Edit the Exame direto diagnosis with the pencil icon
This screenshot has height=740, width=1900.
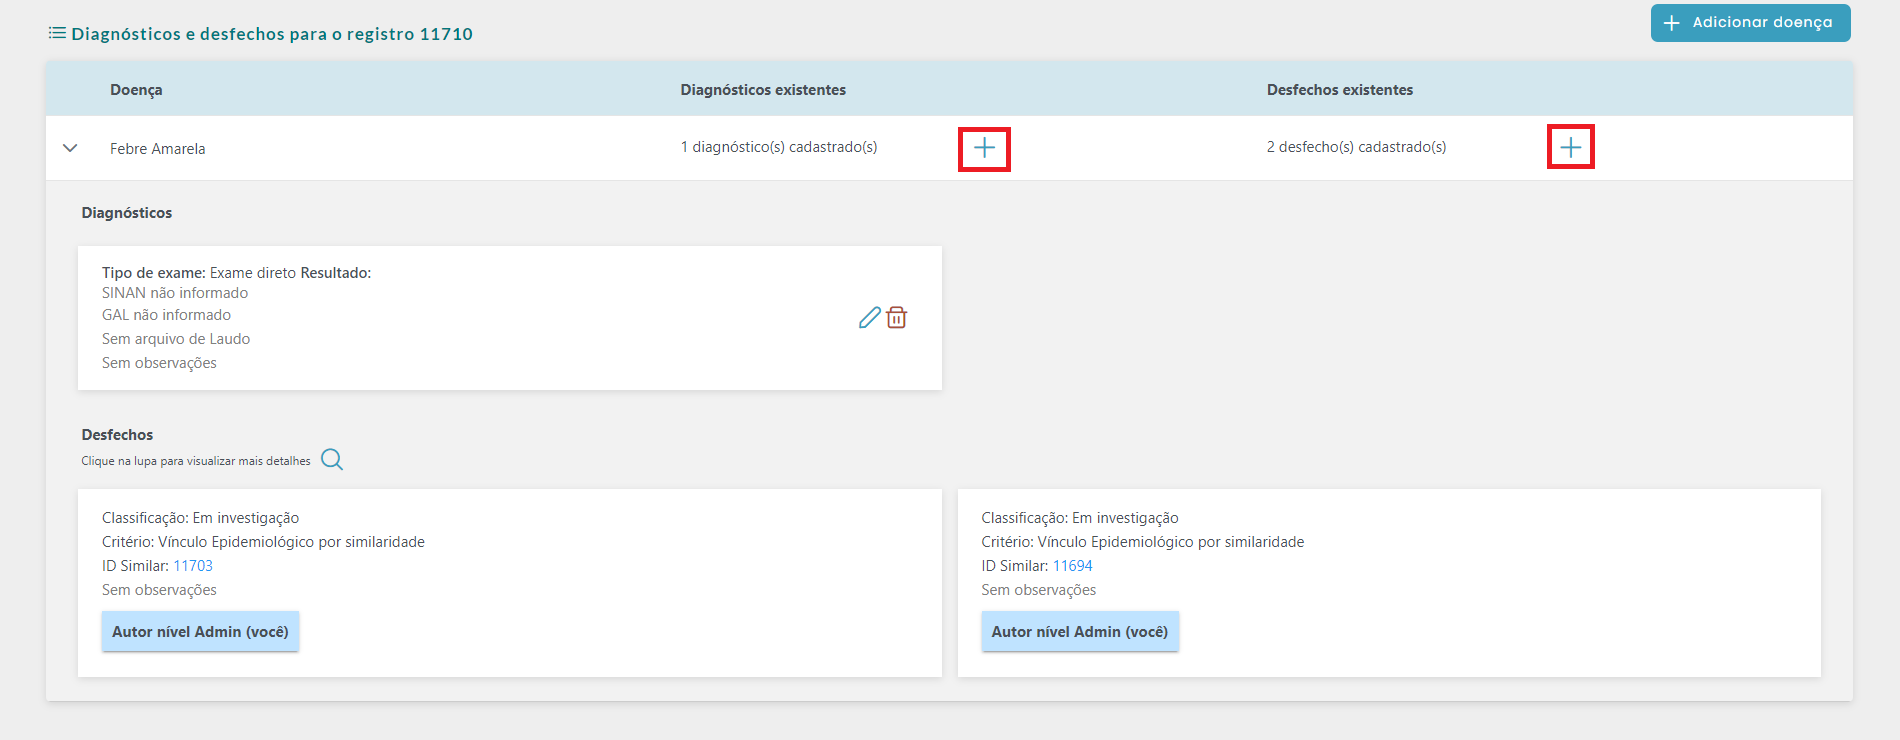tap(870, 318)
